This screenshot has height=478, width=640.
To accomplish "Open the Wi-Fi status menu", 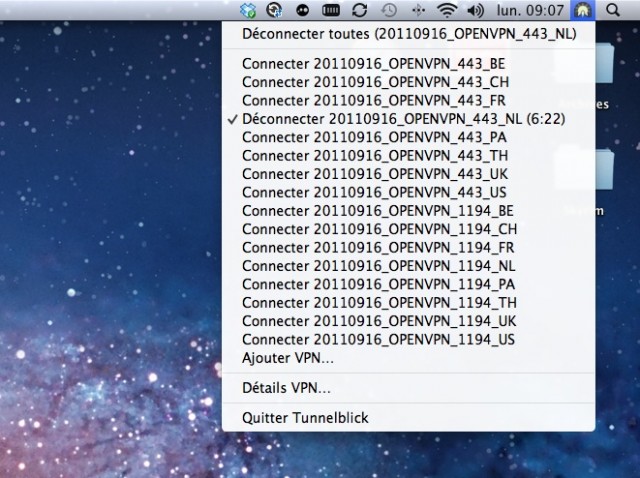I will pos(447,10).
